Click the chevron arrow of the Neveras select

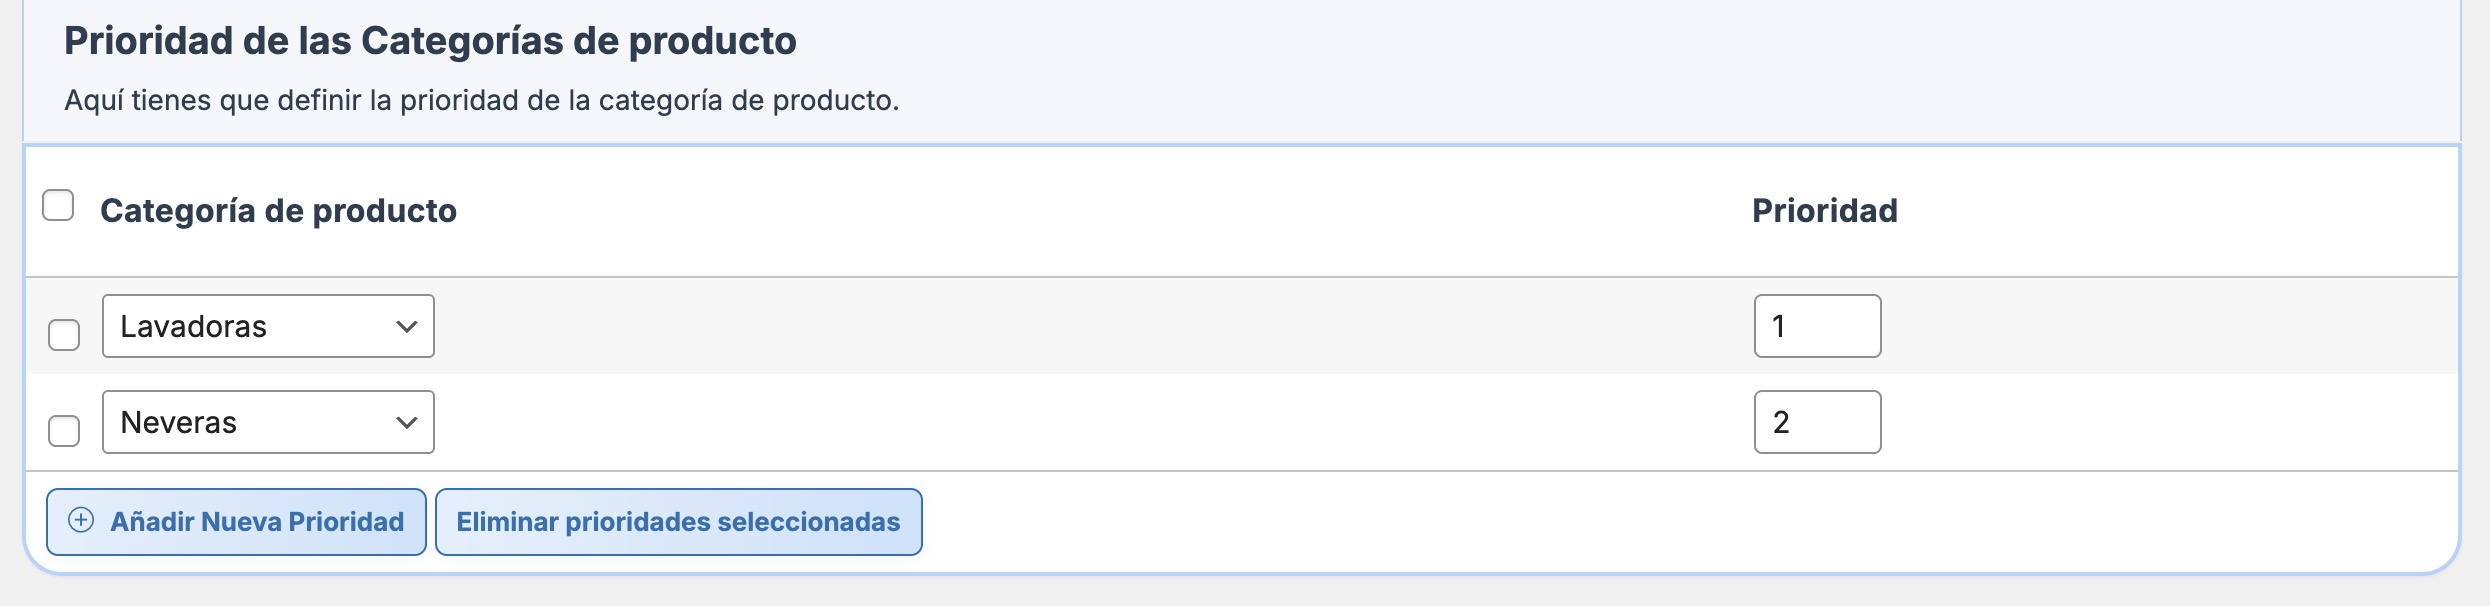point(406,422)
